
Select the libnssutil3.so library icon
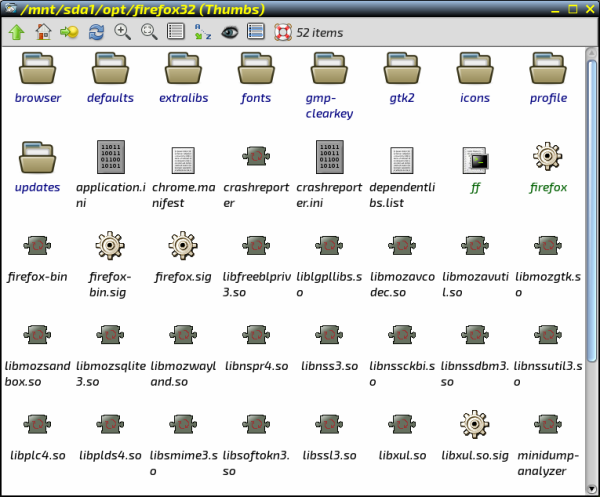[x=548, y=335]
